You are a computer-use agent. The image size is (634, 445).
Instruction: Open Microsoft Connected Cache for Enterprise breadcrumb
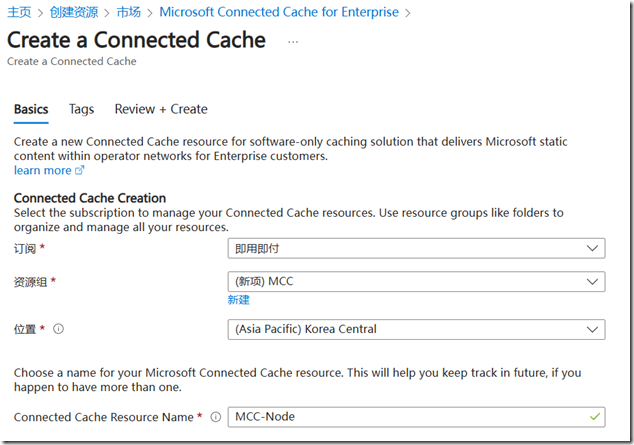click(279, 12)
